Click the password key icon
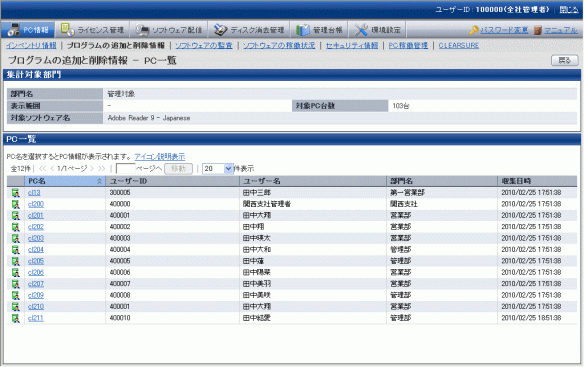 (x=474, y=30)
